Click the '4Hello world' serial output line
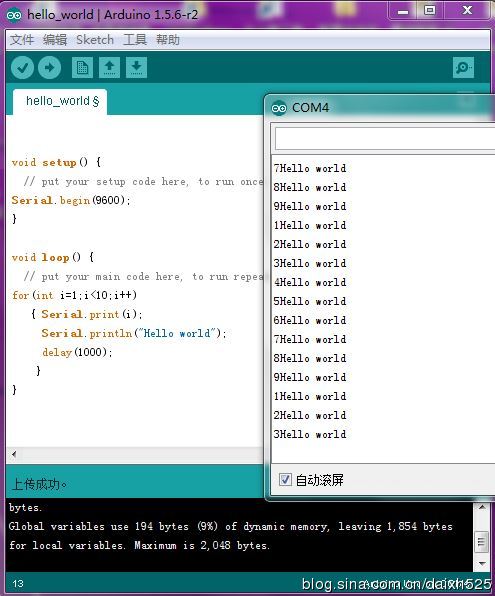 click(310, 282)
